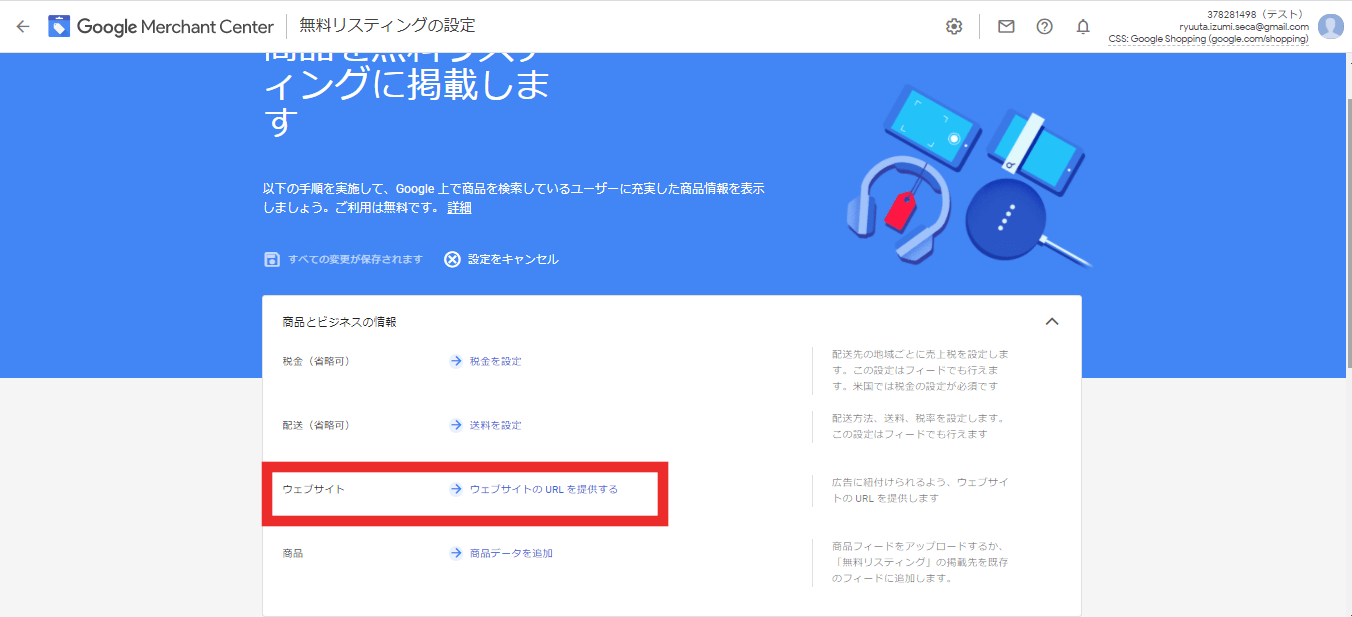Open the 税金を設定 link
The width and height of the screenshot is (1352, 617).
tap(496, 361)
